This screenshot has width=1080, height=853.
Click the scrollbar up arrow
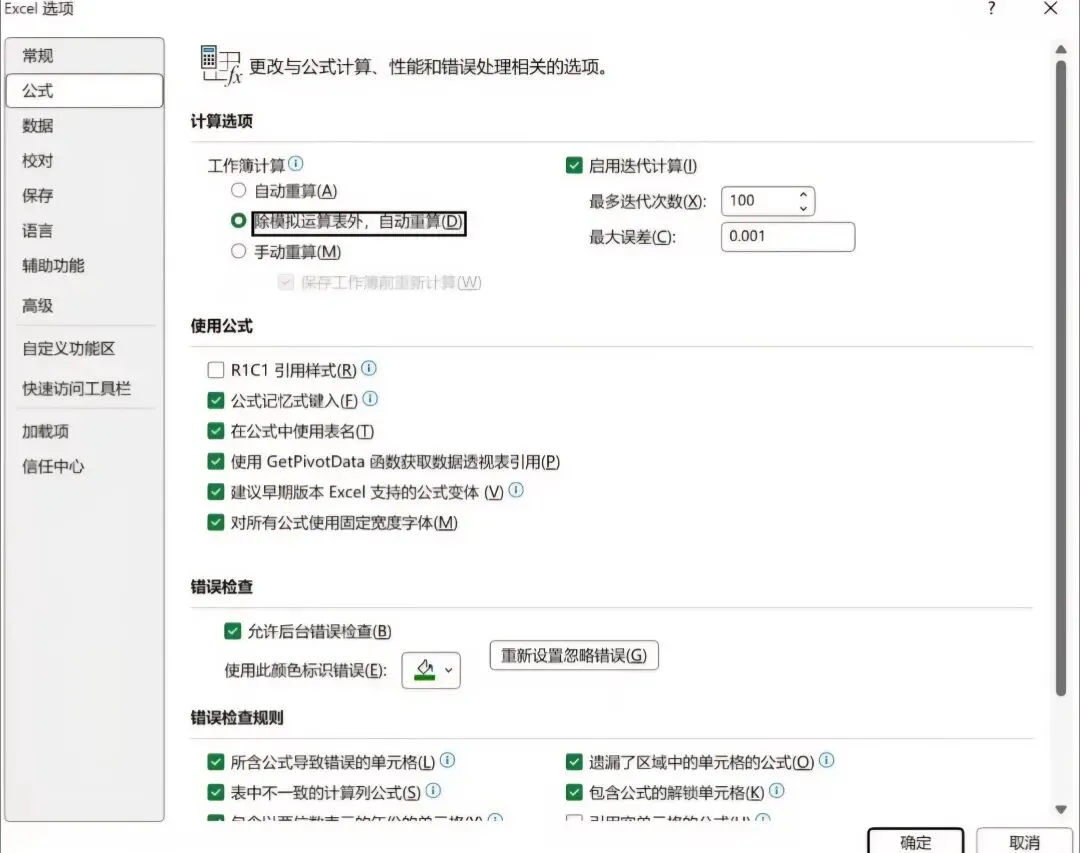click(x=1061, y=49)
